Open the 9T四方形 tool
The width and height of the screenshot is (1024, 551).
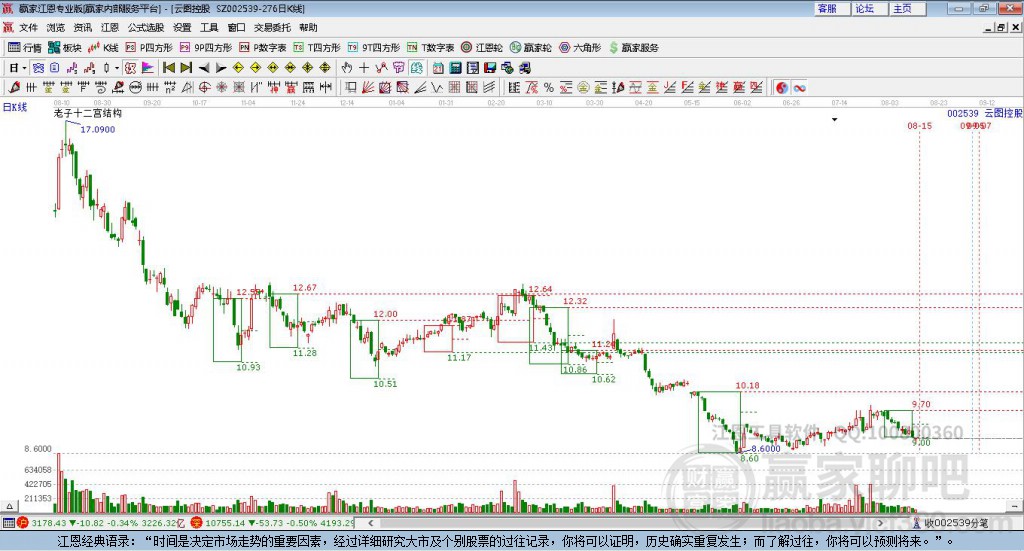(374, 48)
